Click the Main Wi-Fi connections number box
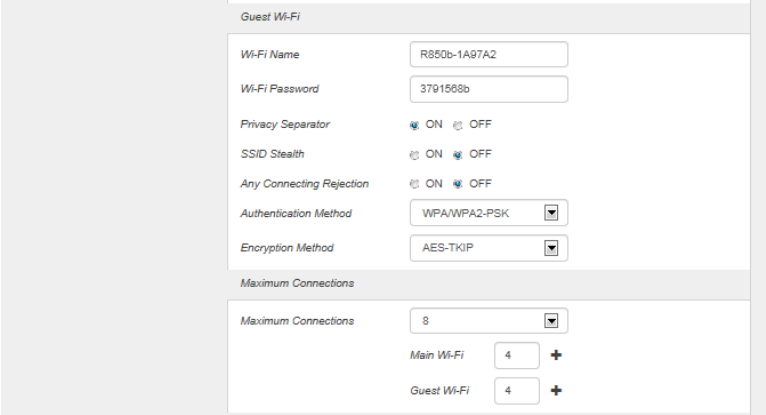 pyautogui.click(x=517, y=355)
